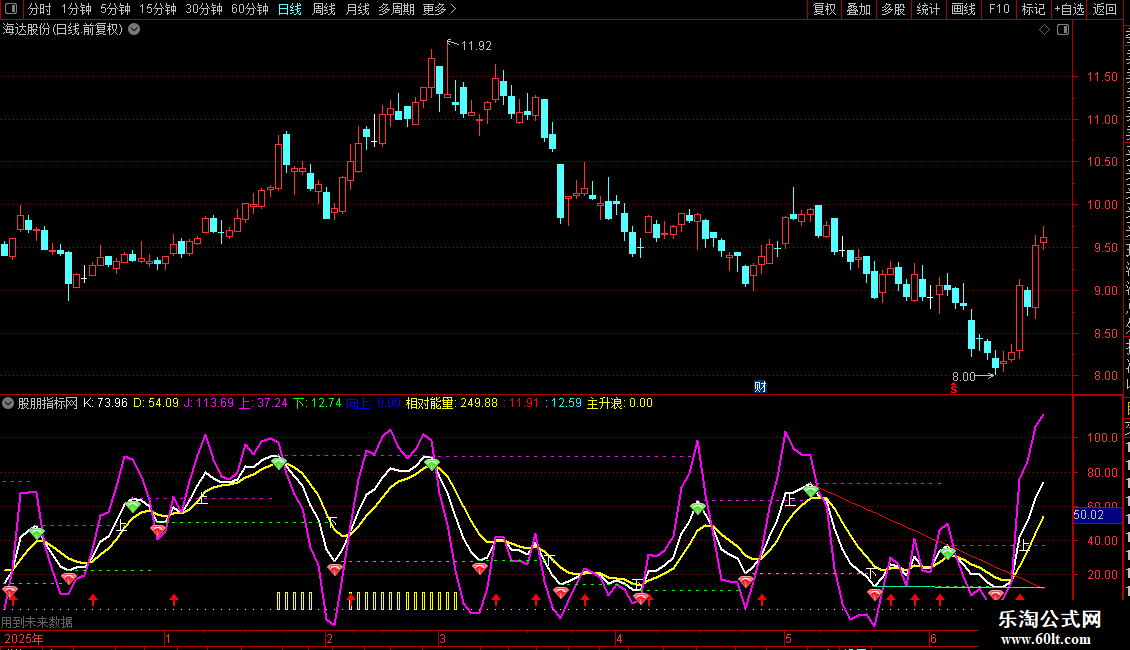
Task: Click the 股朋指标网 indicator name
Action: pyautogui.click(x=48, y=404)
